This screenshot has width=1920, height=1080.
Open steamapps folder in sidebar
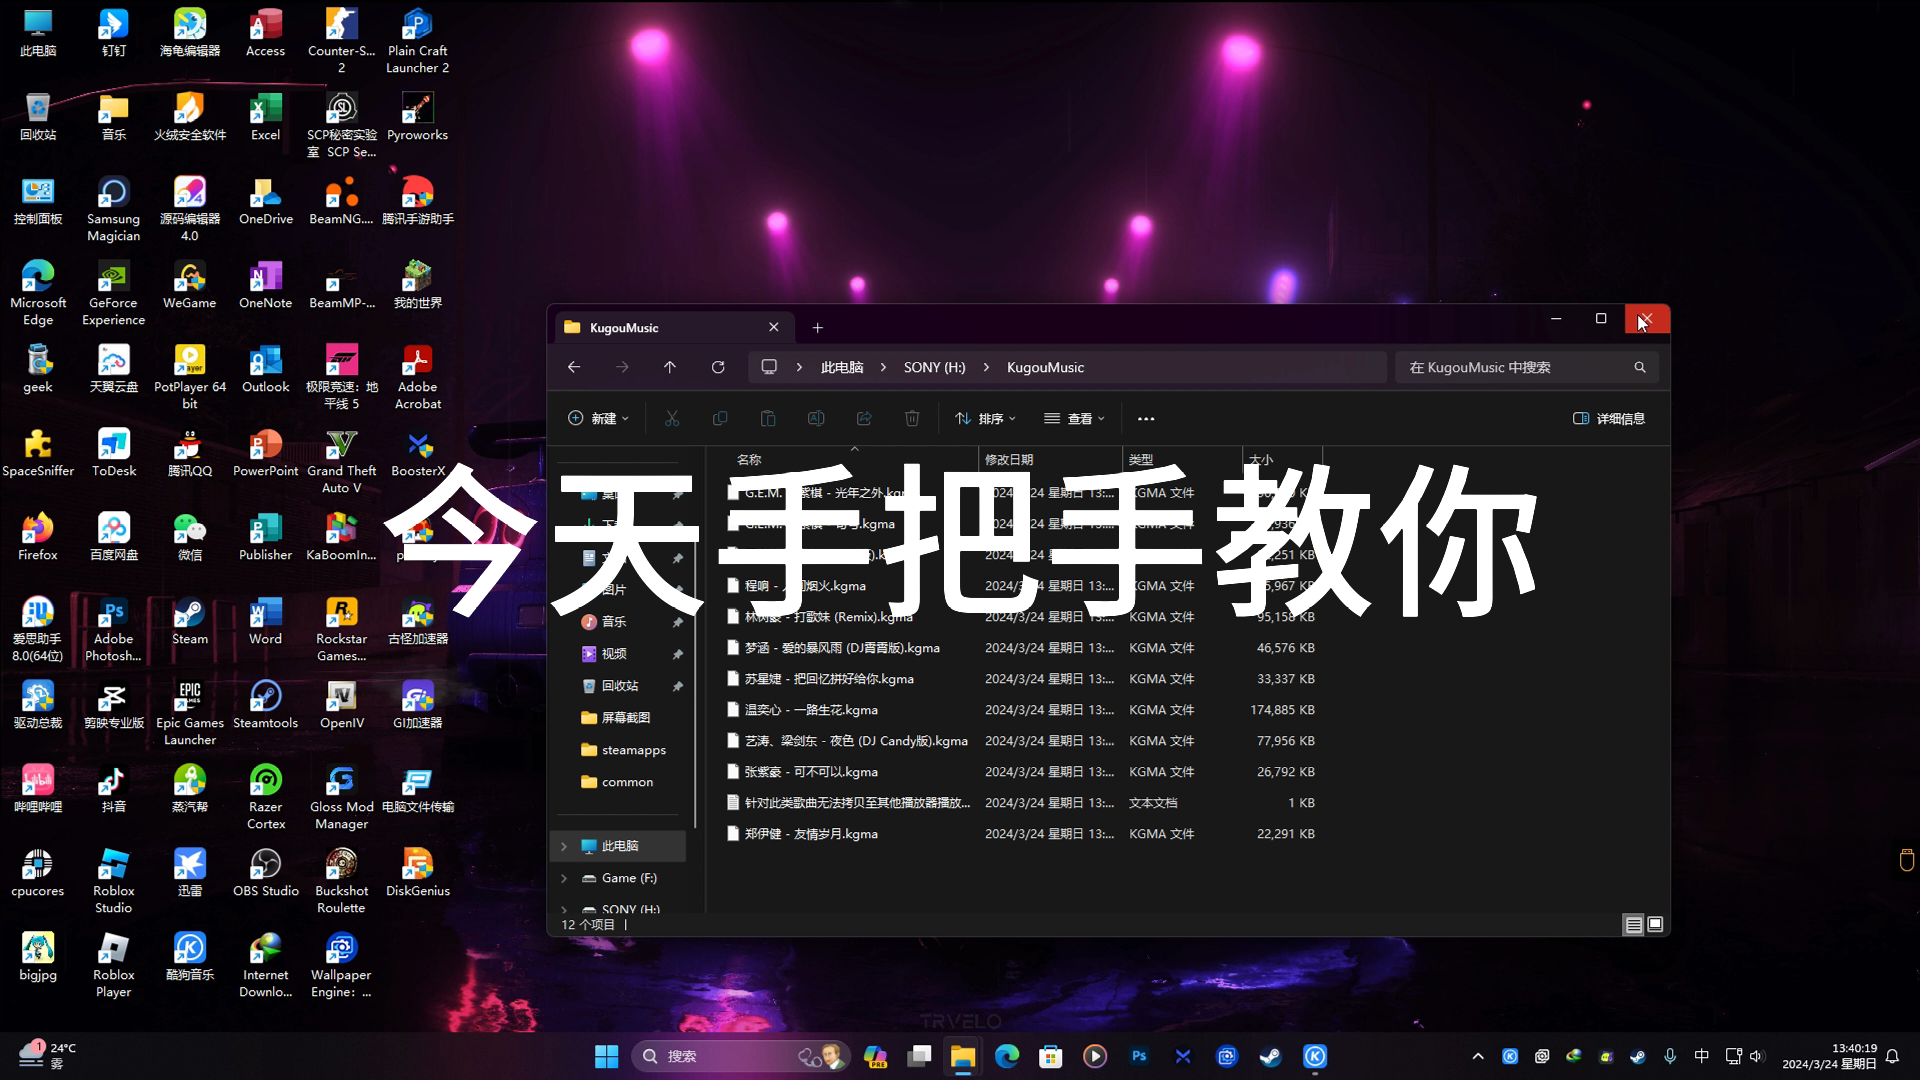click(633, 749)
